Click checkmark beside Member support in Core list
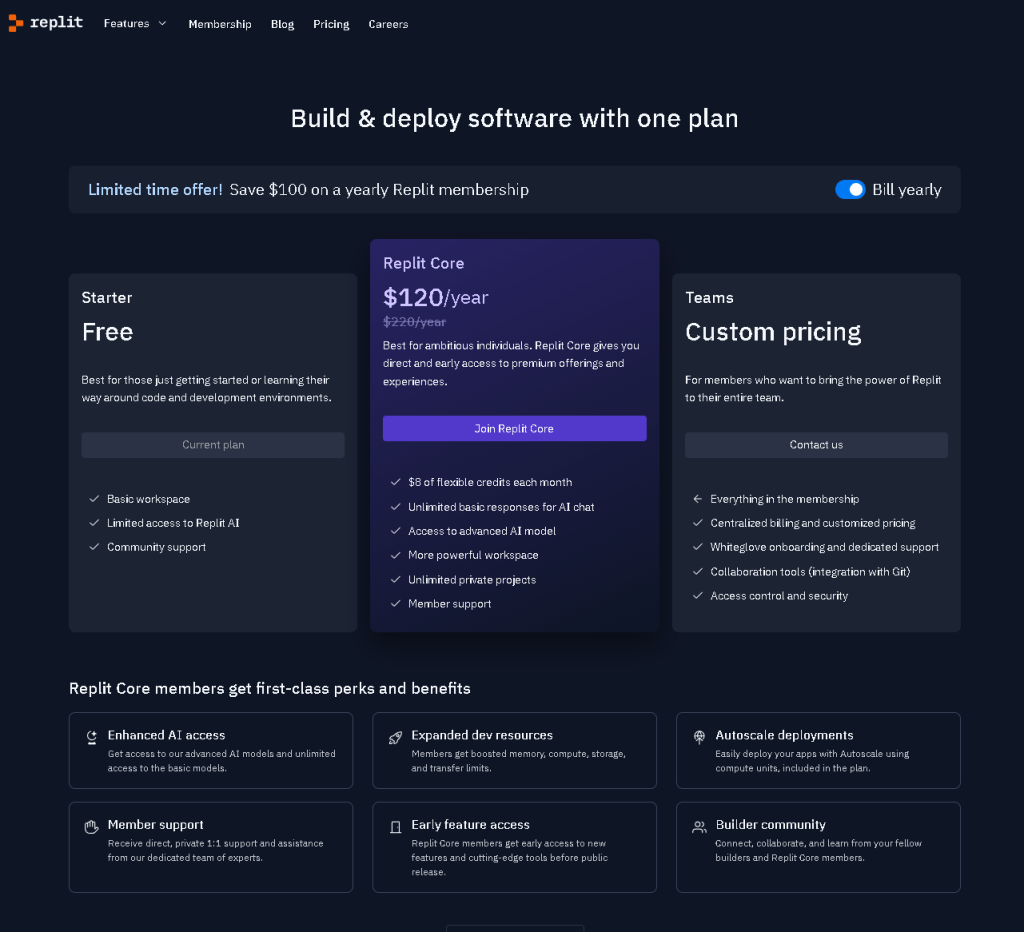The width and height of the screenshot is (1024, 932). pos(395,603)
